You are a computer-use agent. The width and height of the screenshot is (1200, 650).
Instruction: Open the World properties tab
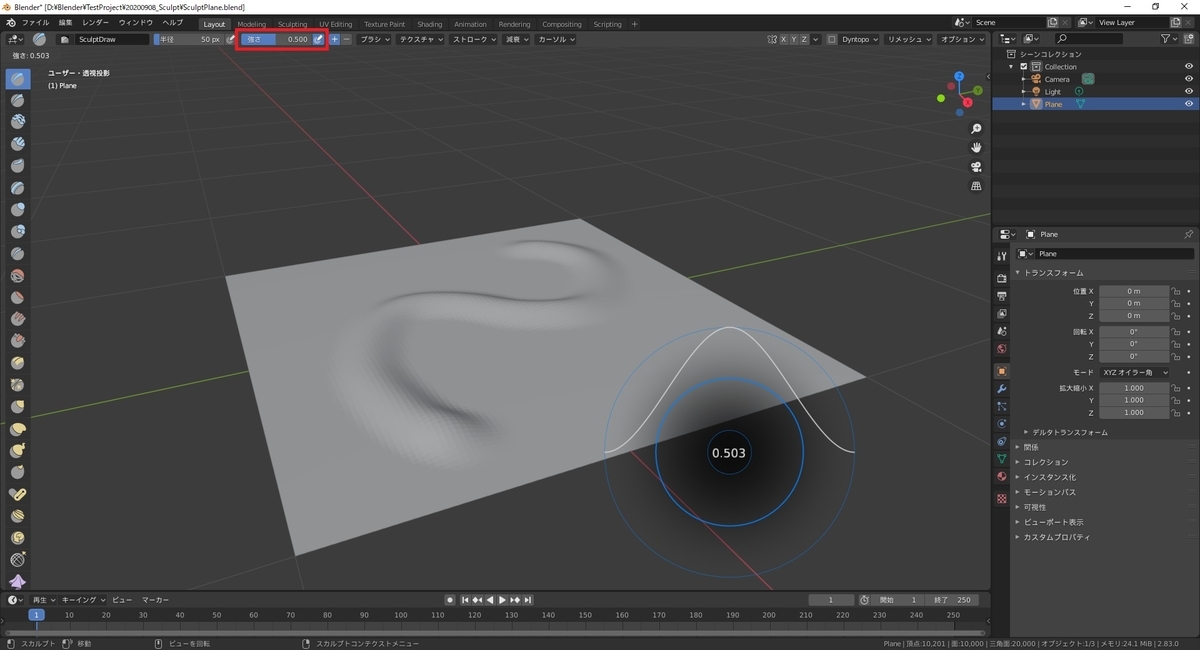(1002, 349)
